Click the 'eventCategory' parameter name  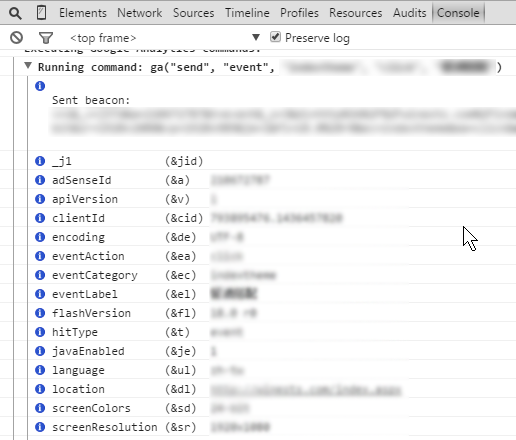click(95, 275)
